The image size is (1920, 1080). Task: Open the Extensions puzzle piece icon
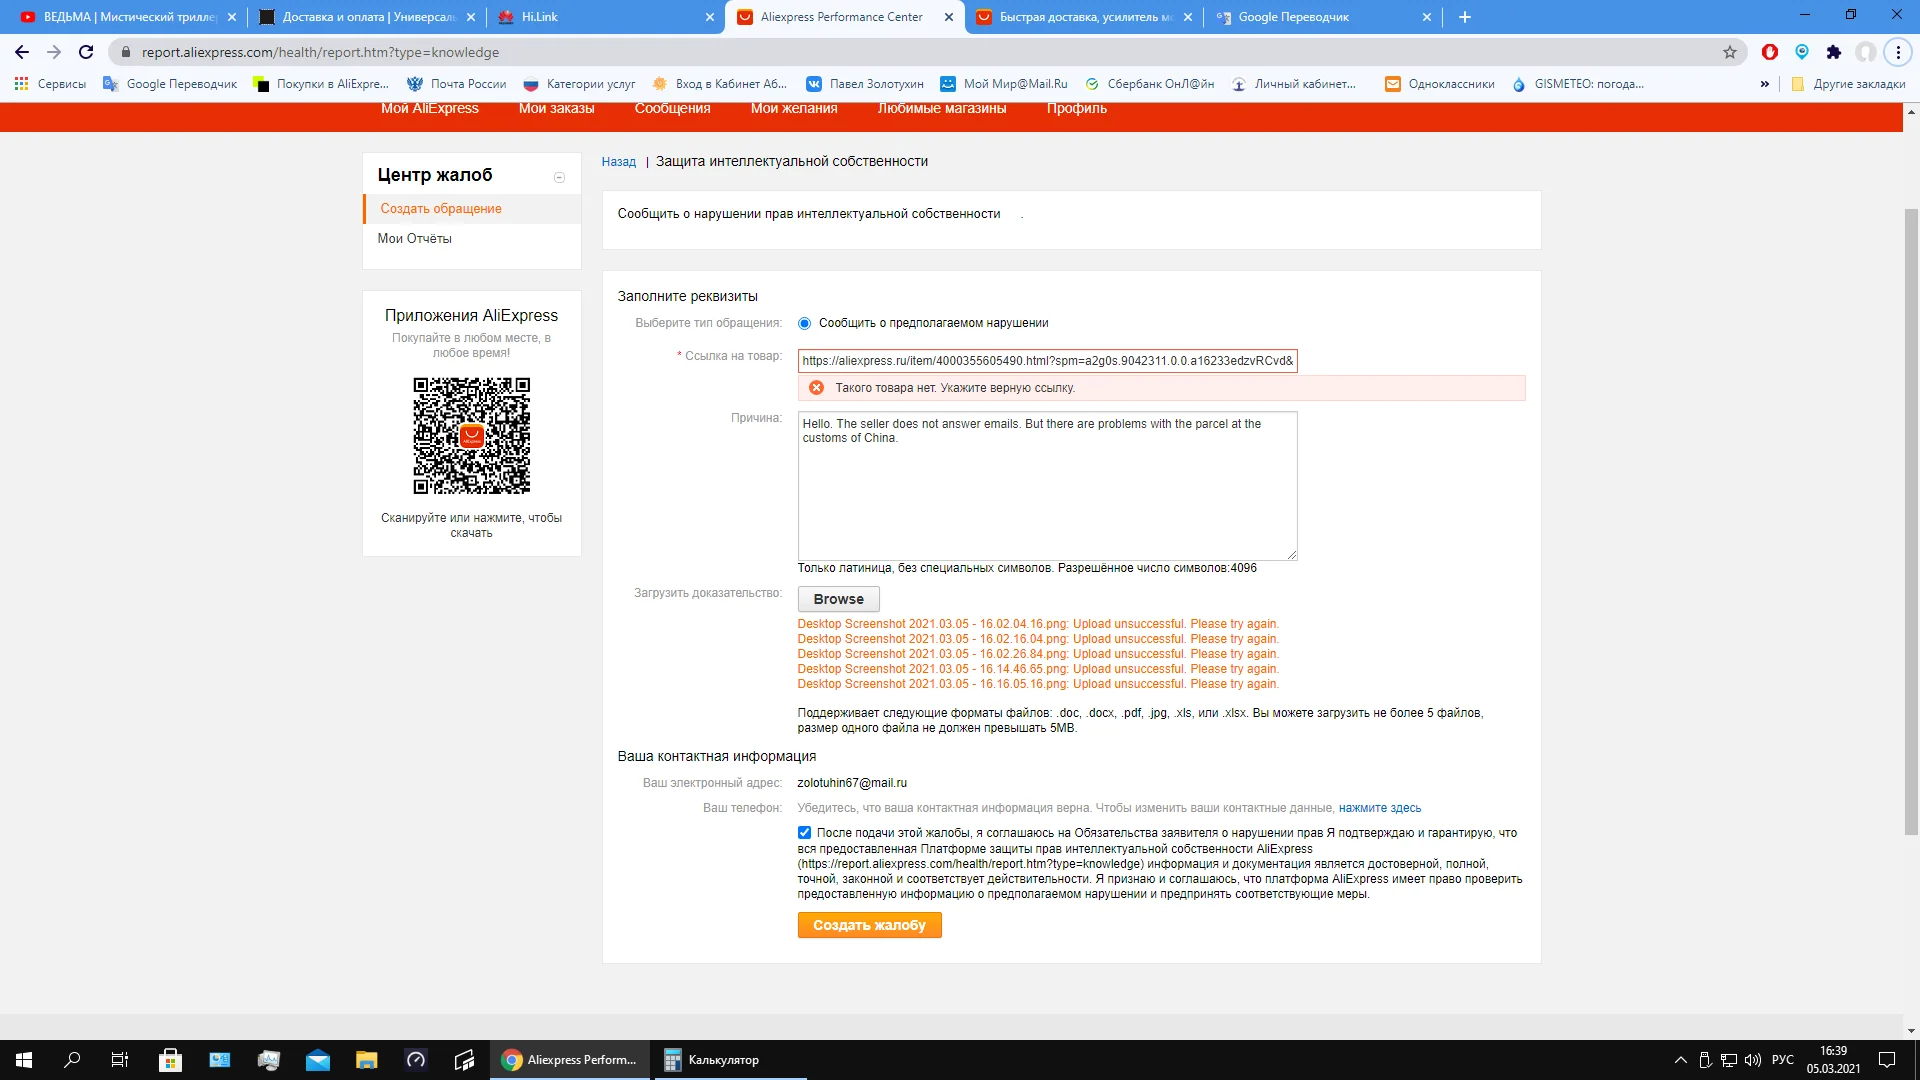(1833, 52)
